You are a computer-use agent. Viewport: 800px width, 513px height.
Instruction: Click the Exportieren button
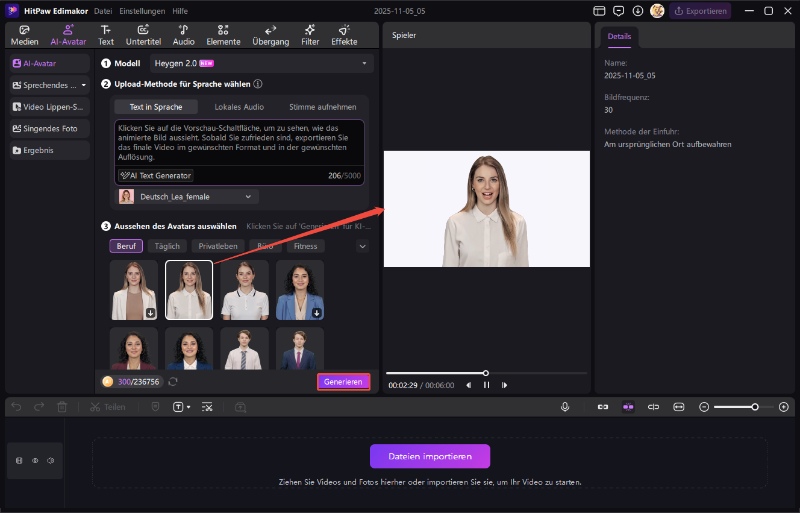[x=700, y=11]
